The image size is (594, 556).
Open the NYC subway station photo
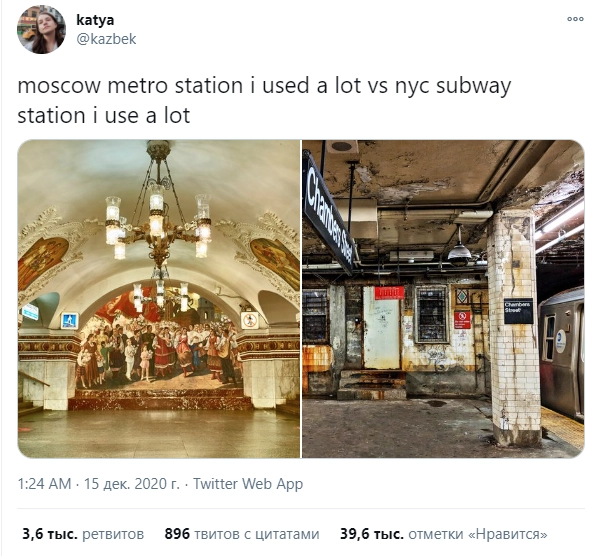(x=443, y=299)
